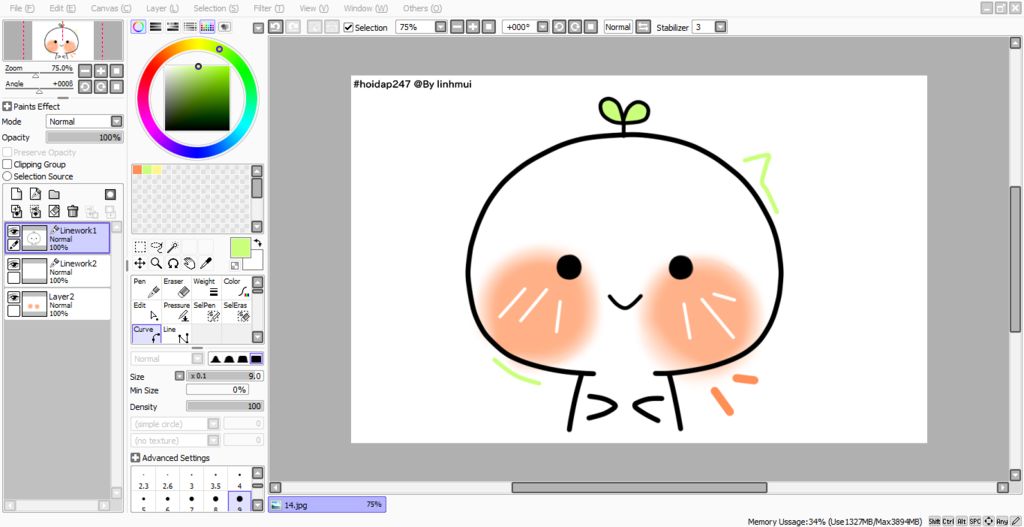Open the Window menu
Image resolution: width=1024 pixels, height=527 pixels.
click(x=365, y=8)
